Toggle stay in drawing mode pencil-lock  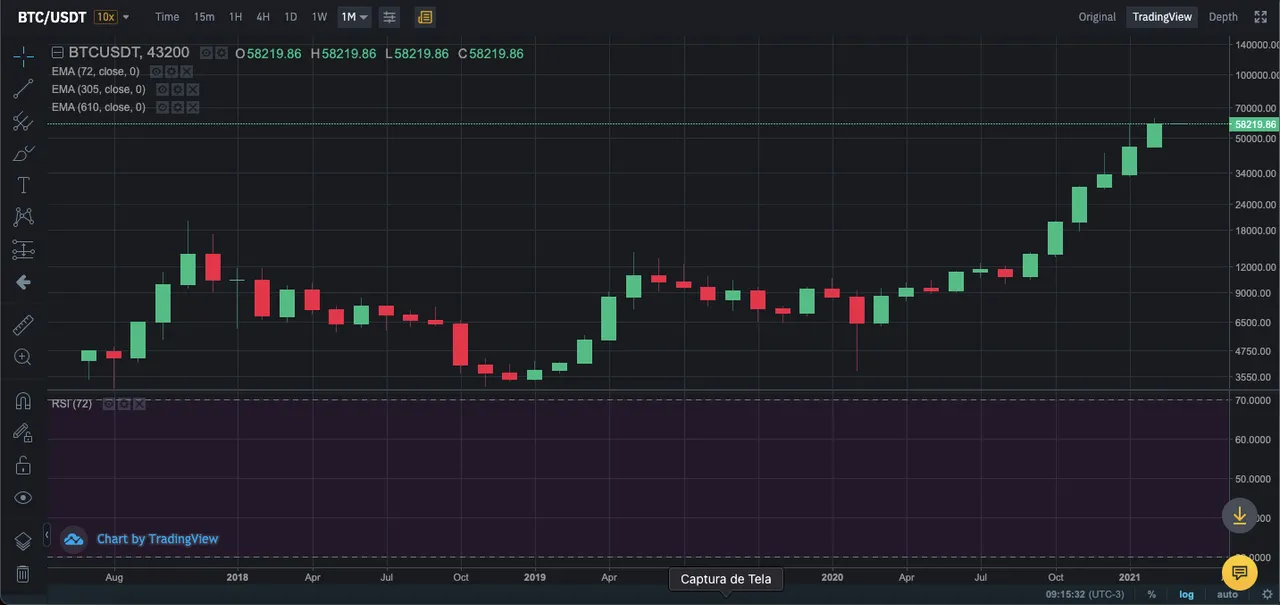pos(23,433)
